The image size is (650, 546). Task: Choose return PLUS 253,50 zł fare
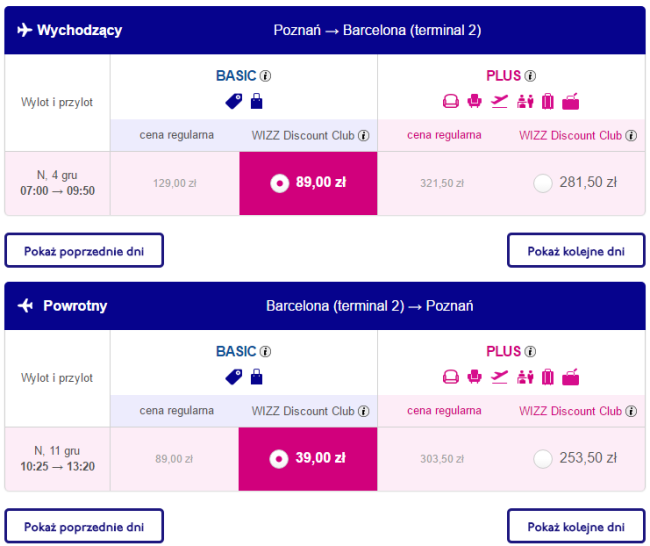(x=543, y=458)
